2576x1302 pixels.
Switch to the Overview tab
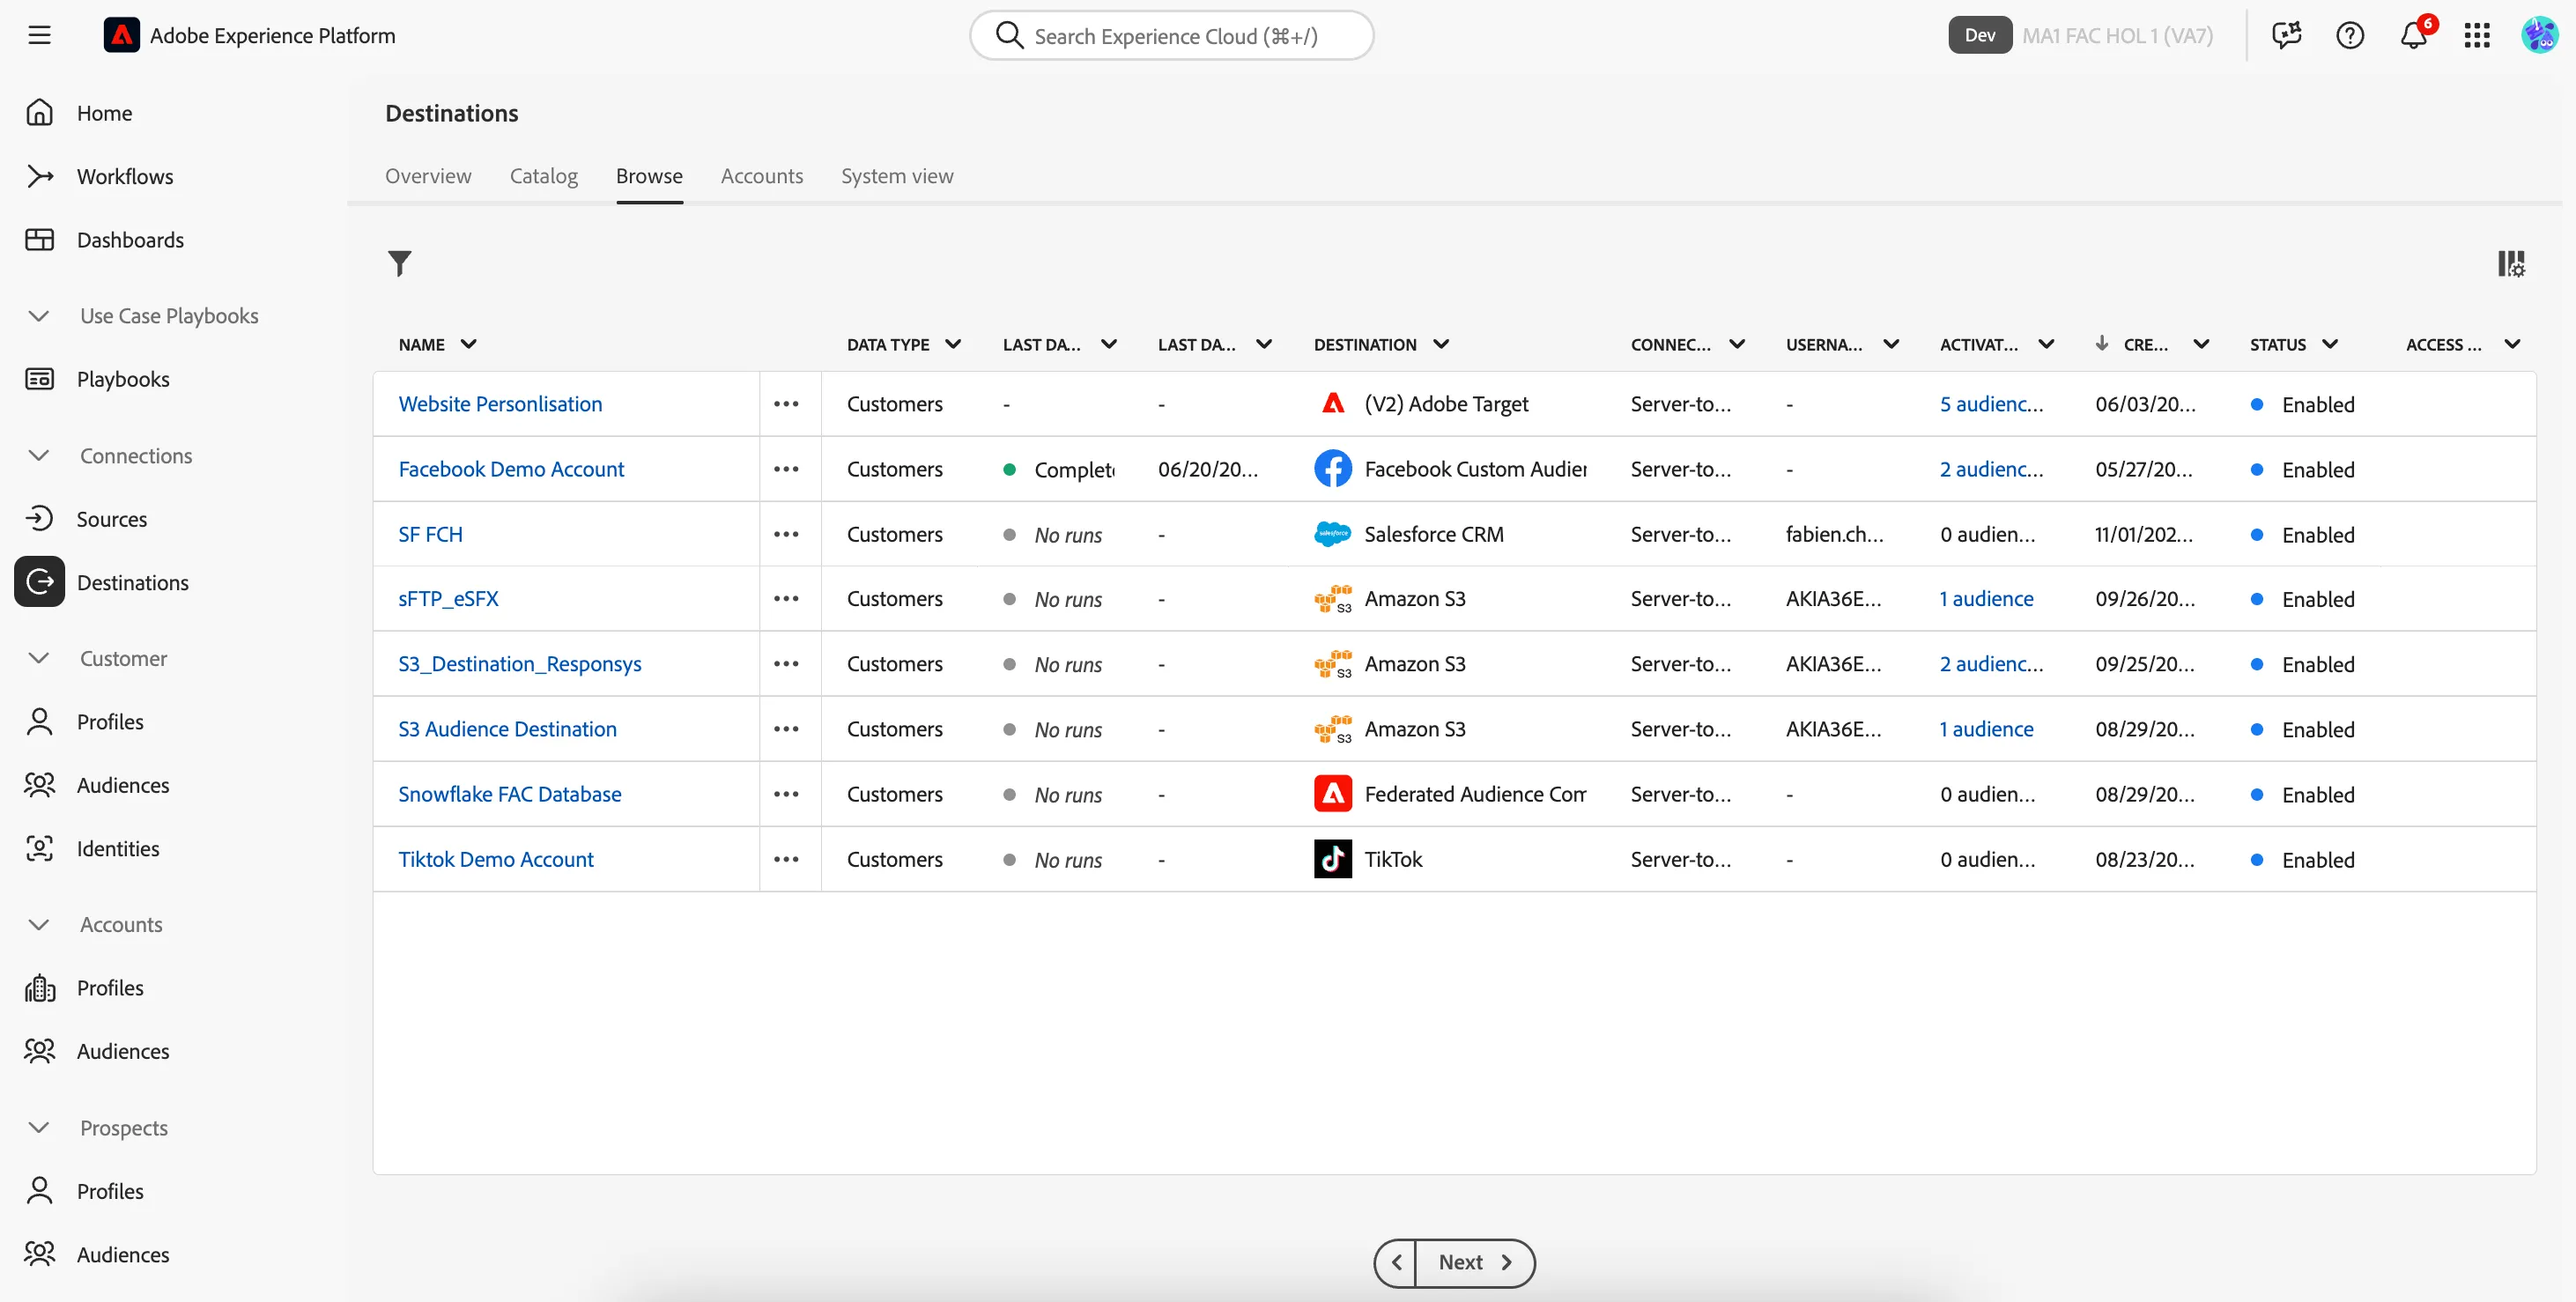[x=428, y=176]
